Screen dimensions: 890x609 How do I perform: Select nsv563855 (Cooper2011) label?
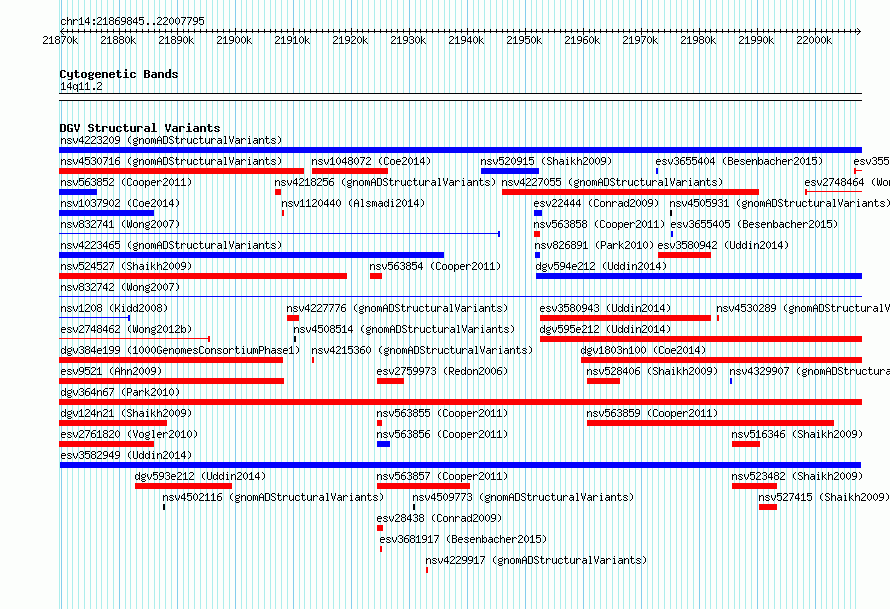(443, 413)
